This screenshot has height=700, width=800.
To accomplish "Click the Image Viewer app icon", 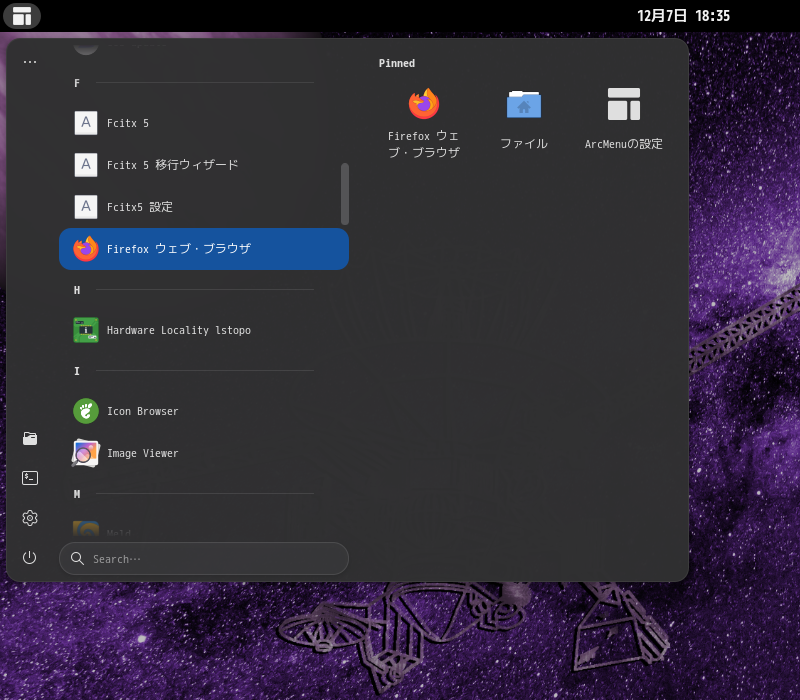I will pyautogui.click(x=86, y=453).
